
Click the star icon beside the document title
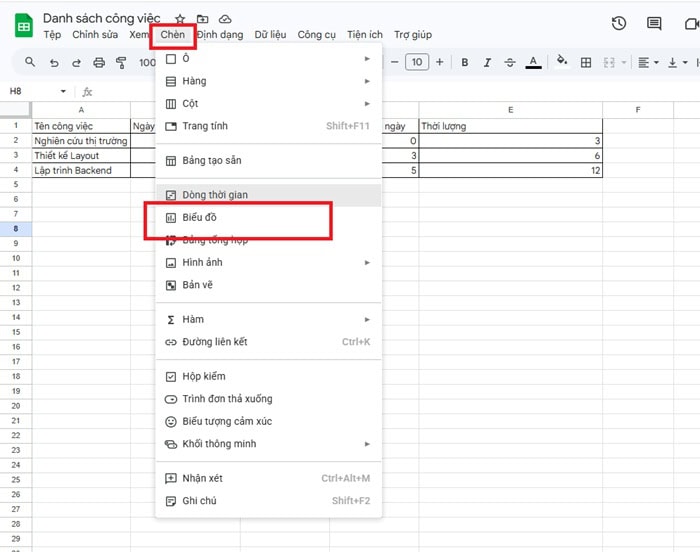tap(180, 19)
